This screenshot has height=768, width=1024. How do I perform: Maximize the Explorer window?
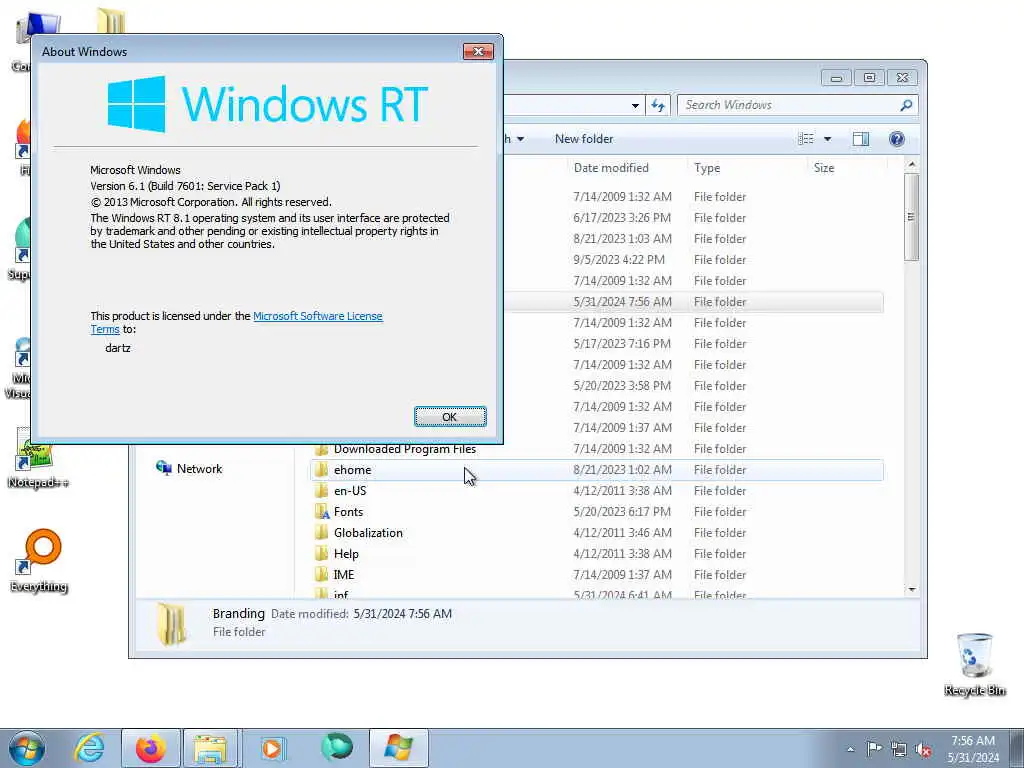pos(869,78)
